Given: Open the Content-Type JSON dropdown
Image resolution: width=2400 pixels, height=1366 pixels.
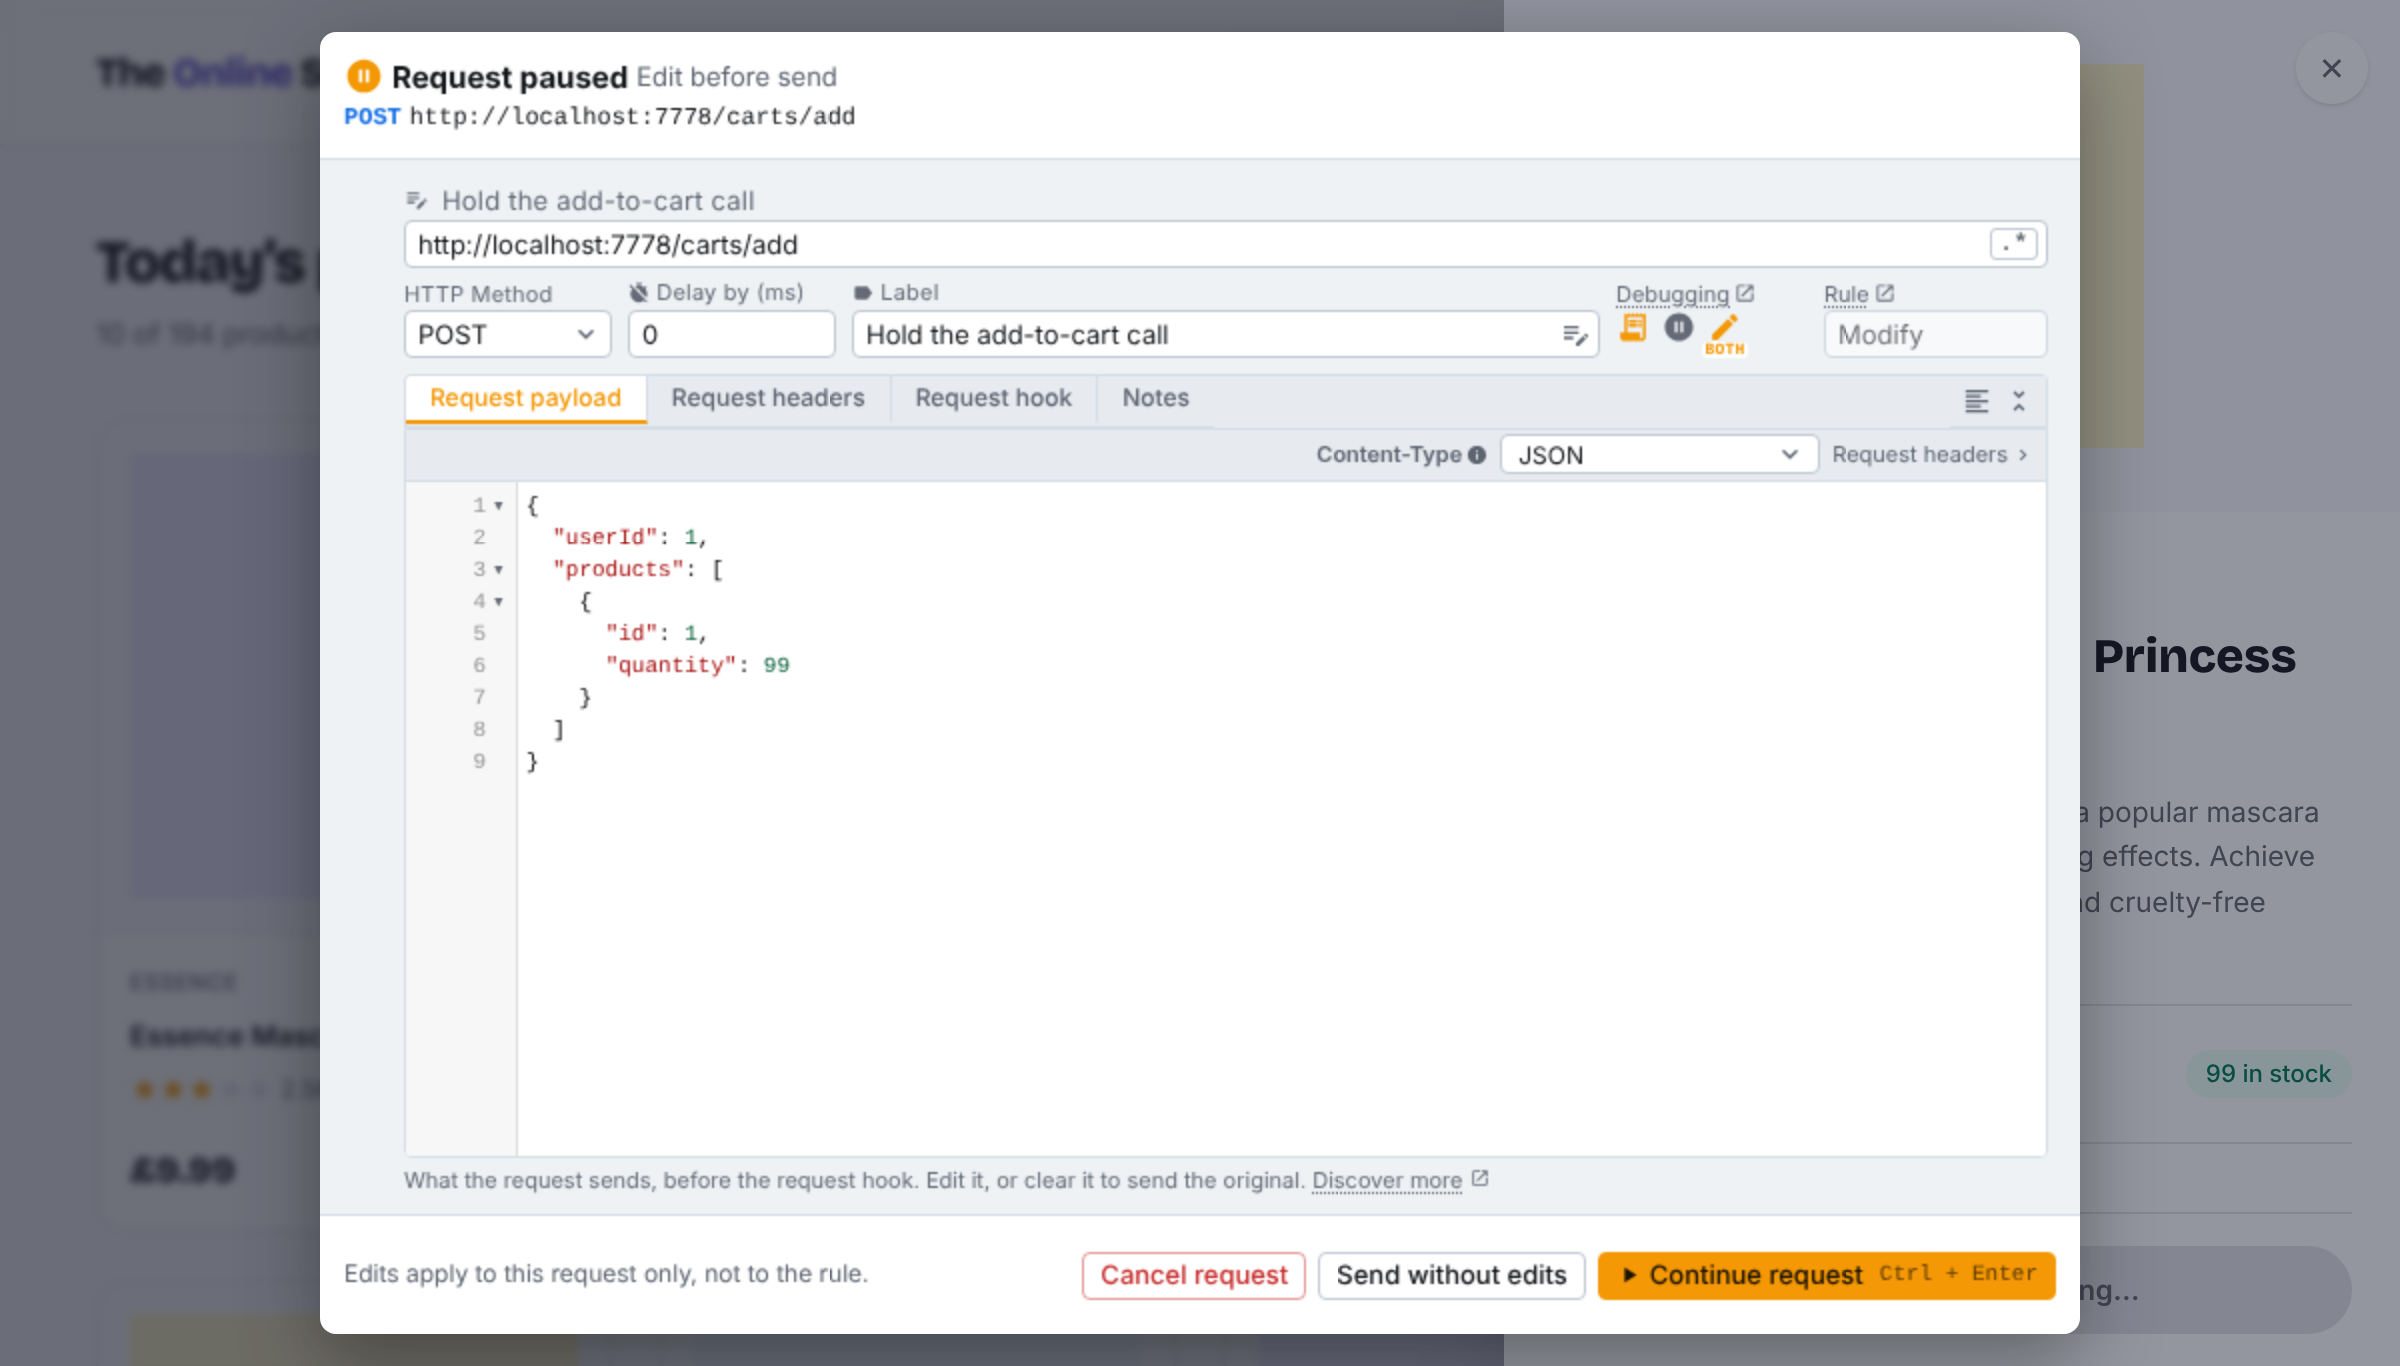Looking at the screenshot, I should pyautogui.click(x=1659, y=455).
